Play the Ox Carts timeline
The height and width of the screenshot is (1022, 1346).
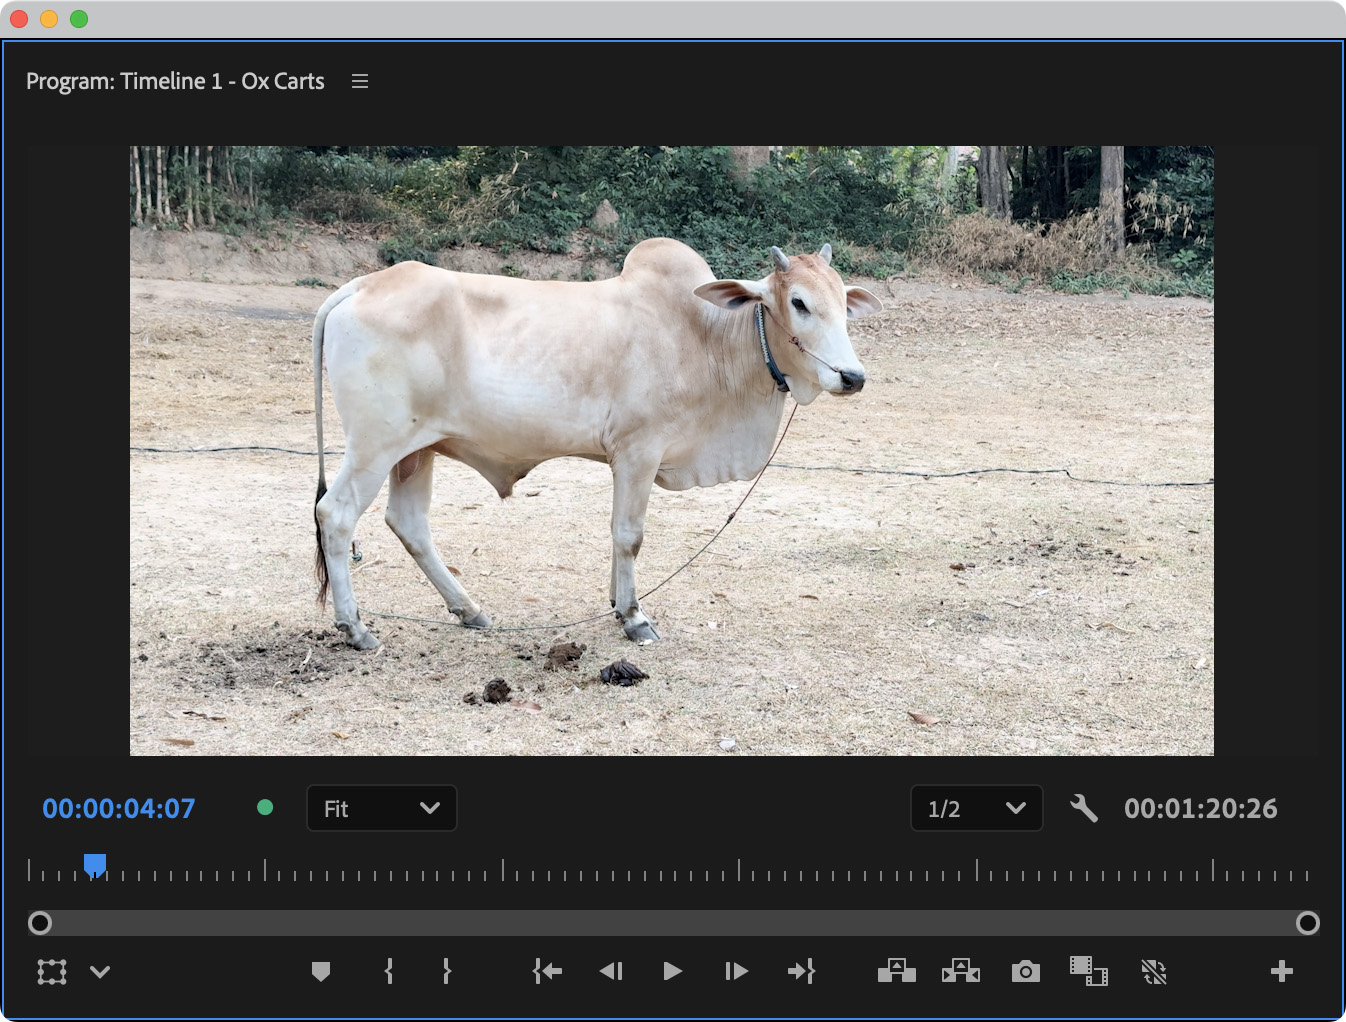(673, 971)
